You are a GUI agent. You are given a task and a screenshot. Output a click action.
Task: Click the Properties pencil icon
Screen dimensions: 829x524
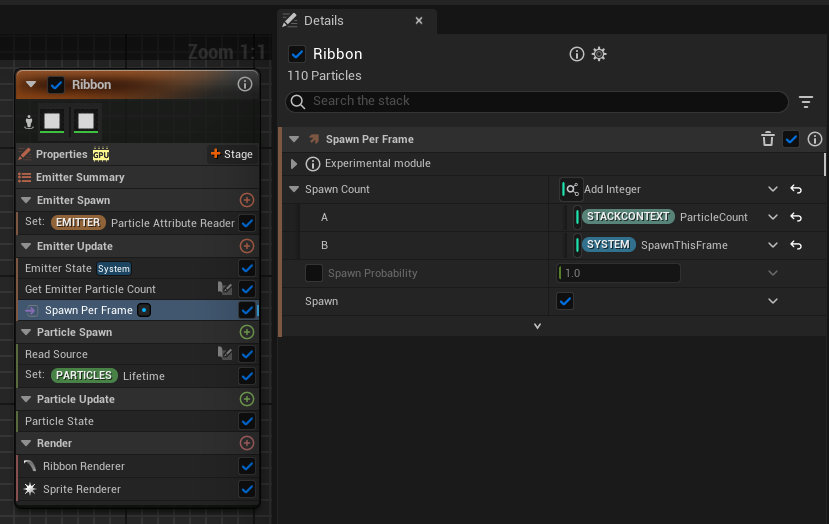click(x=24, y=154)
